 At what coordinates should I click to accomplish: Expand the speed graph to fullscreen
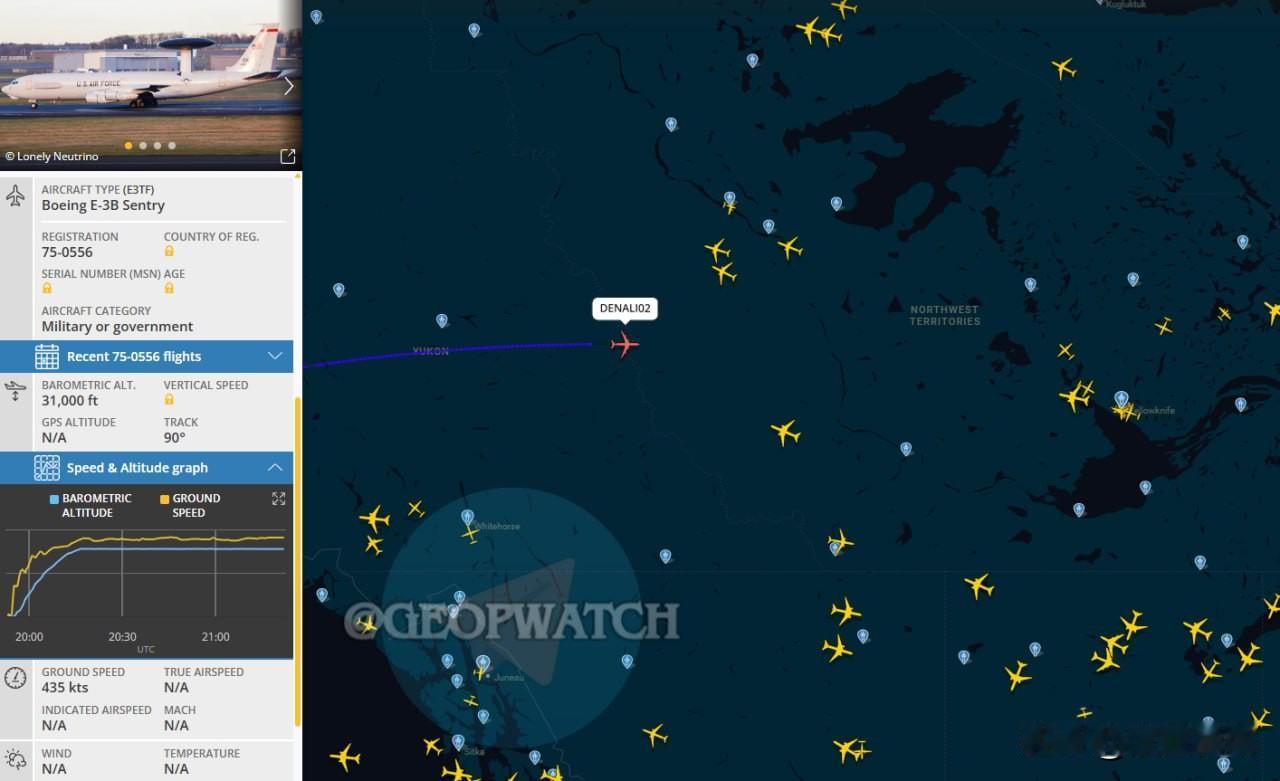click(x=279, y=498)
